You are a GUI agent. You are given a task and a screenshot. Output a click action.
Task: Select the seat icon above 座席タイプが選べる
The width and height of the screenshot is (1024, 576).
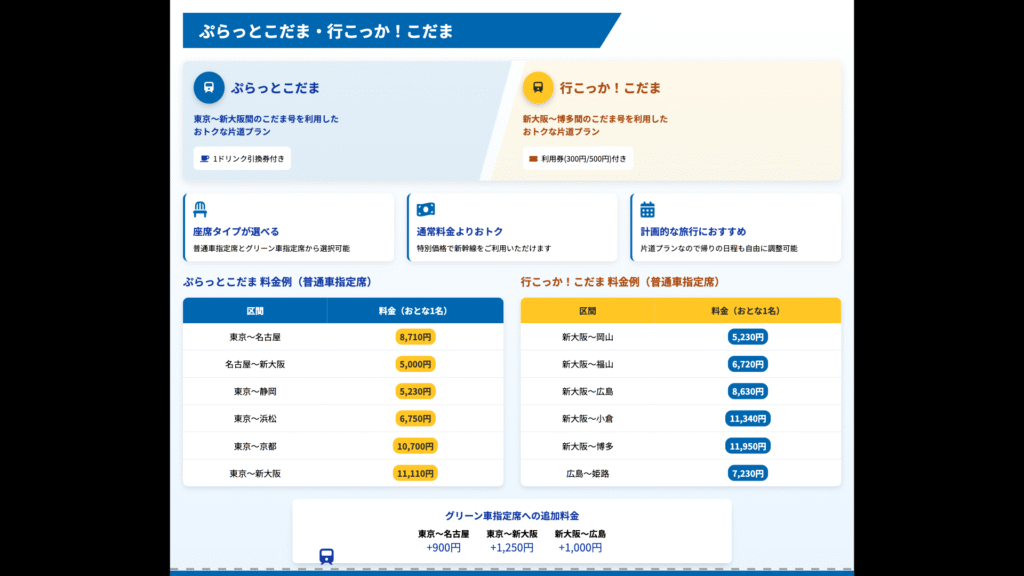click(200, 209)
